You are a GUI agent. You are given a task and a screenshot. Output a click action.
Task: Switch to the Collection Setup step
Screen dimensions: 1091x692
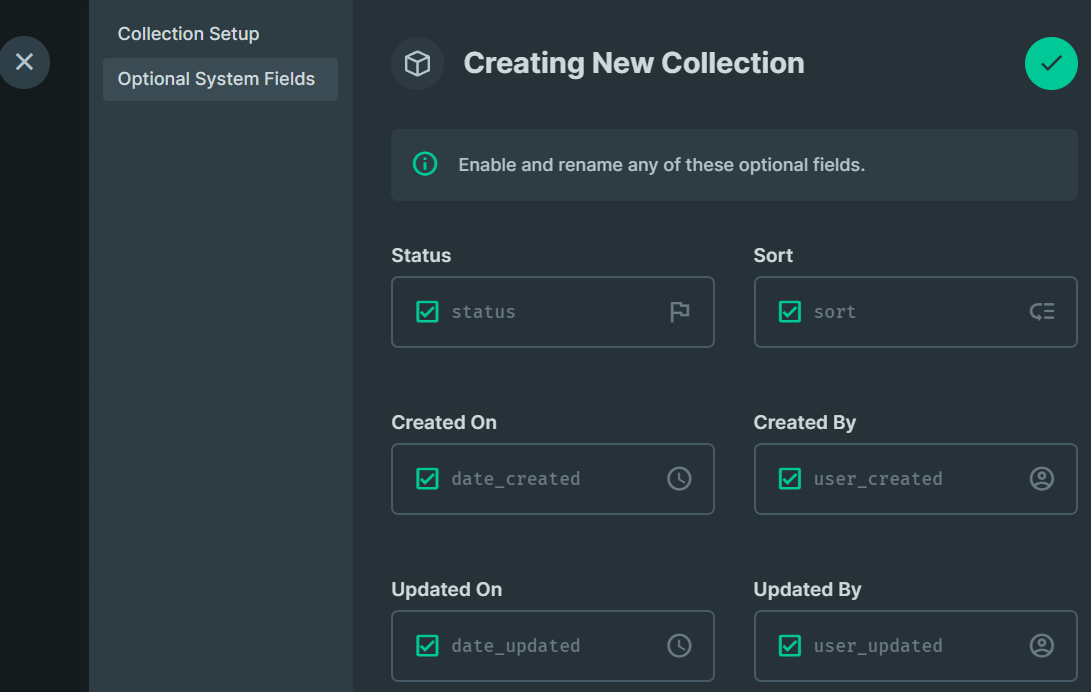coord(188,33)
